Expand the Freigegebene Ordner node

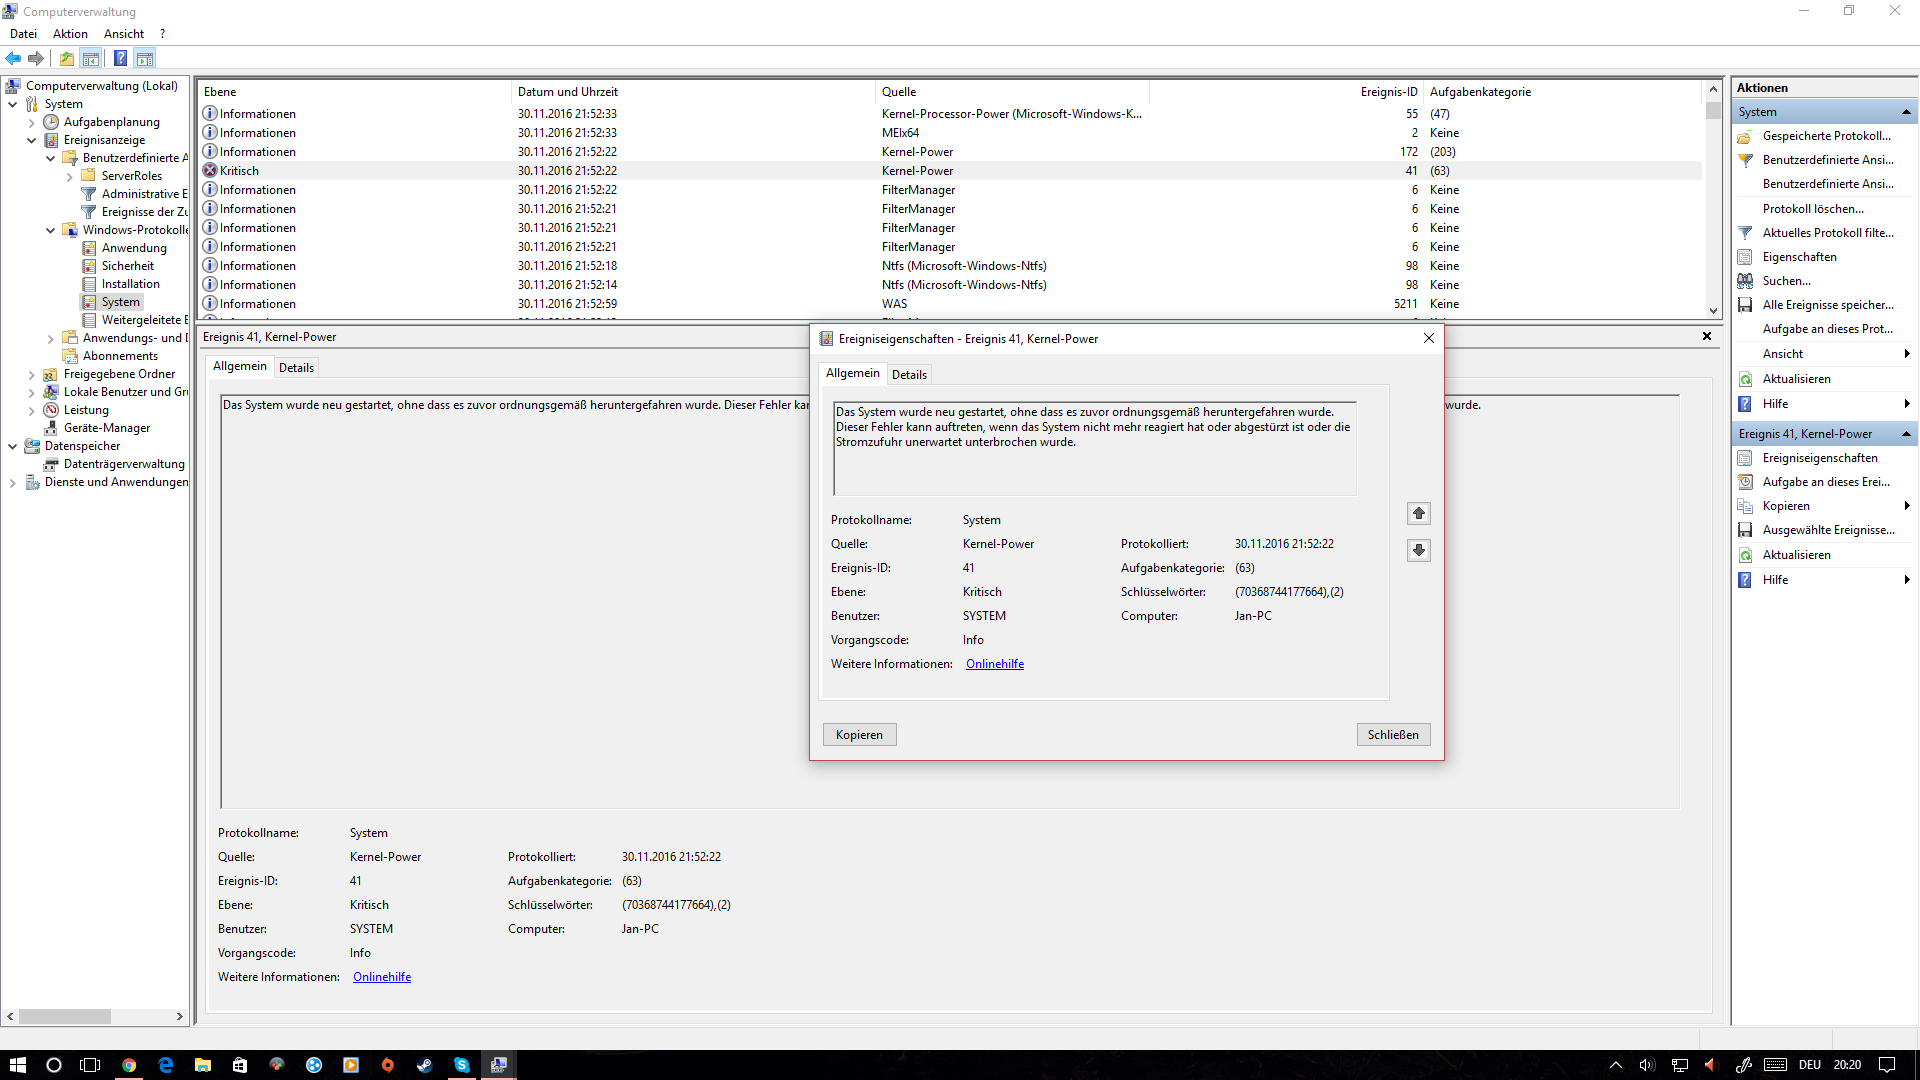click(x=32, y=374)
